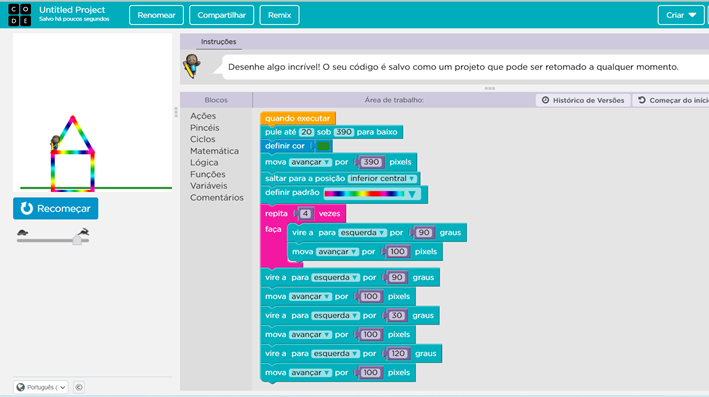
Task: Click the 390 value in mova avançar block
Action: point(371,162)
